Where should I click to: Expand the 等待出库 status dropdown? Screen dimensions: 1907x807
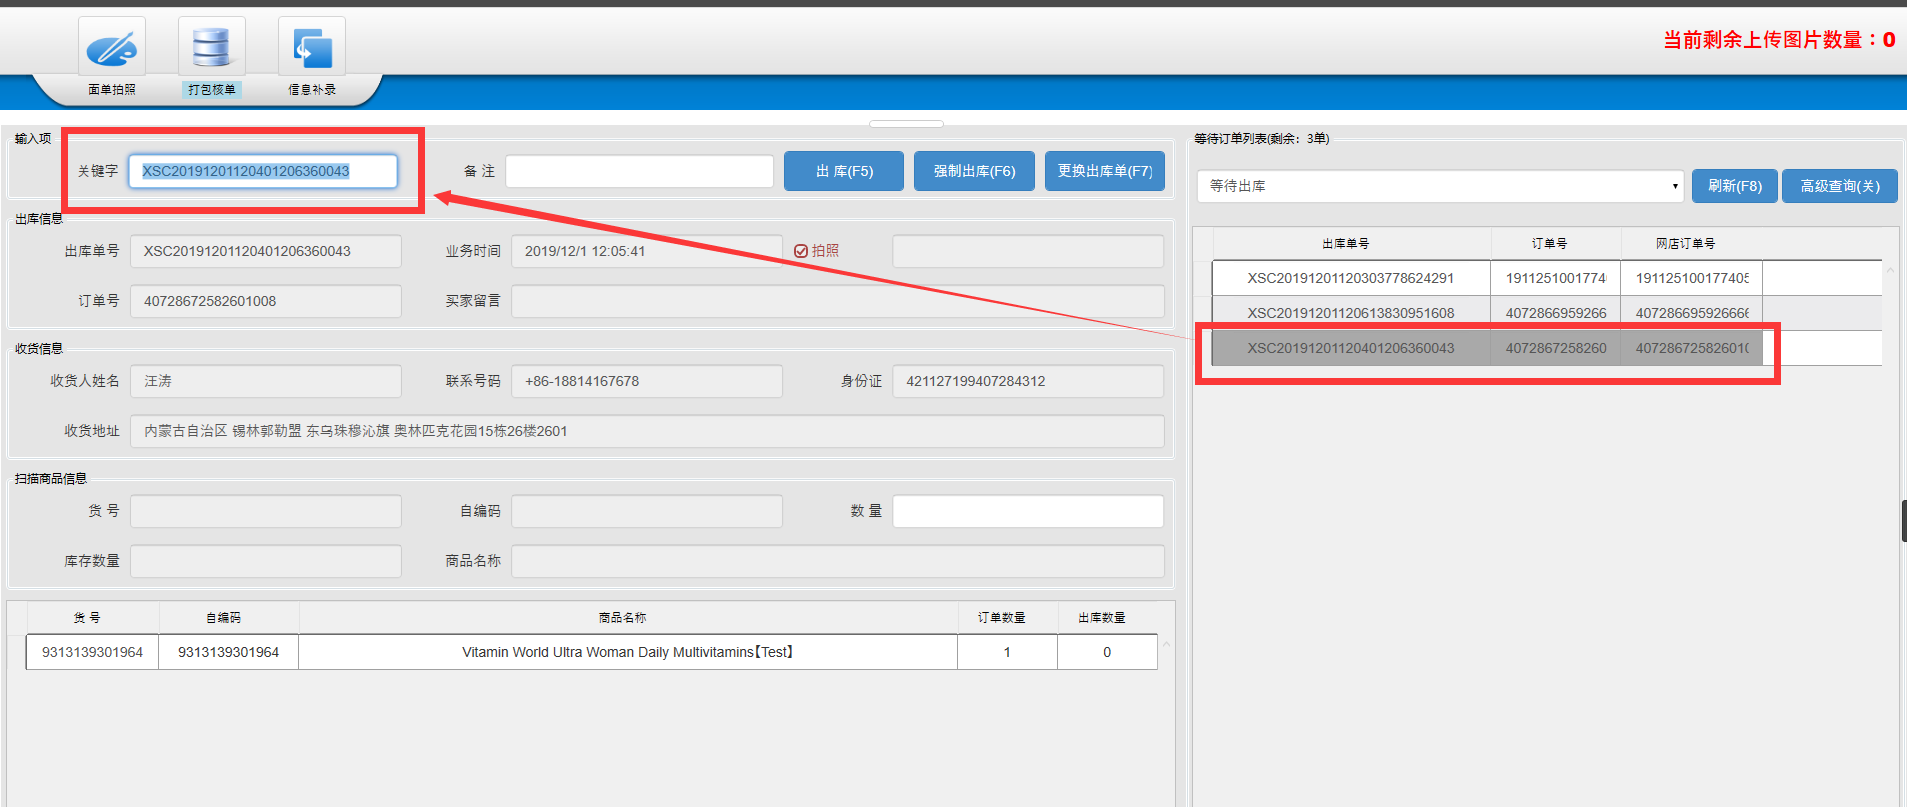[x=1440, y=186]
